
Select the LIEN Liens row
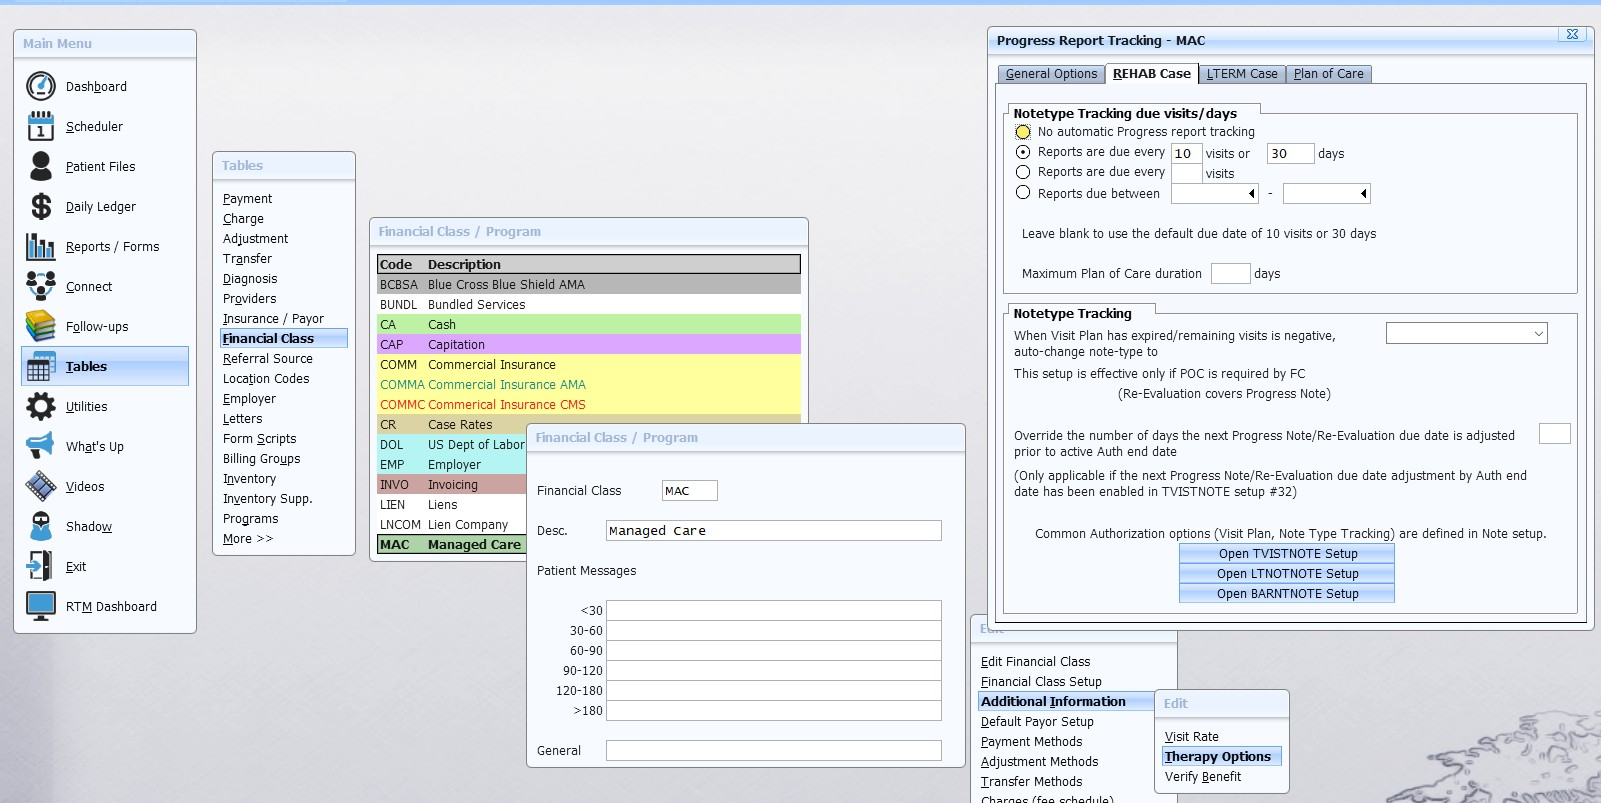click(452, 504)
